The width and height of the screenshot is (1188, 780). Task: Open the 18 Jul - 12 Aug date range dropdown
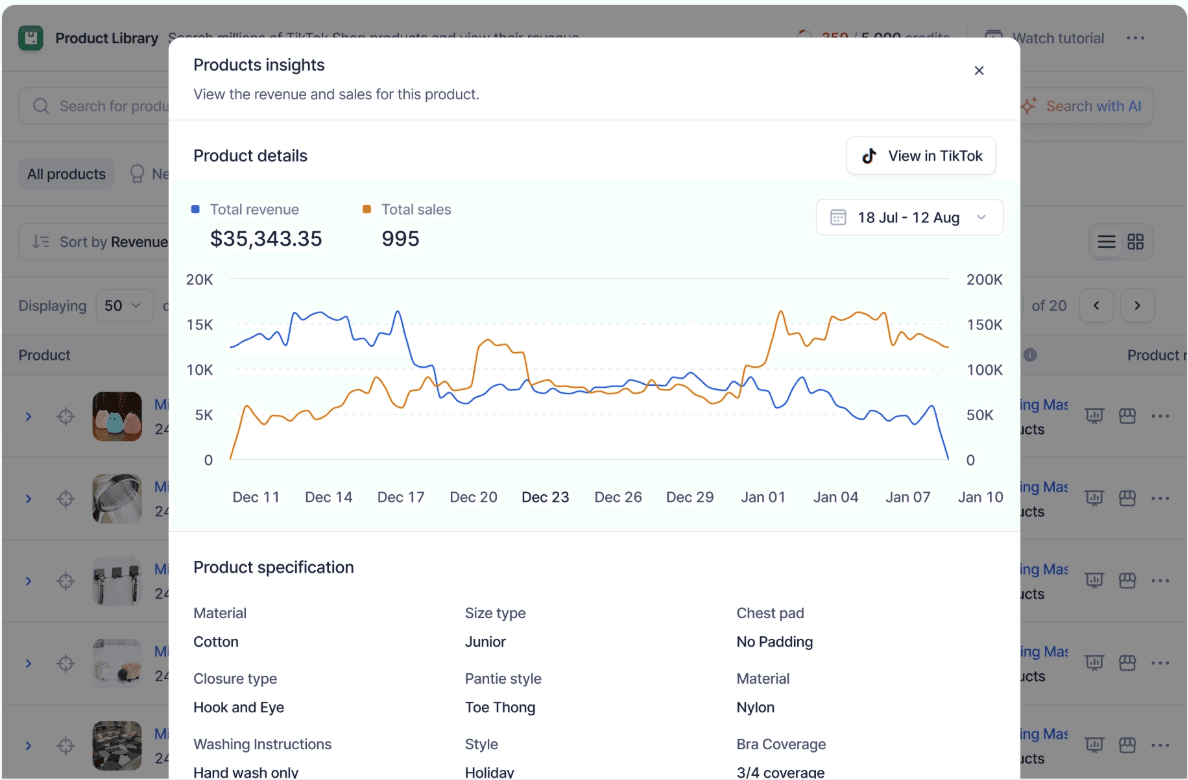click(909, 218)
